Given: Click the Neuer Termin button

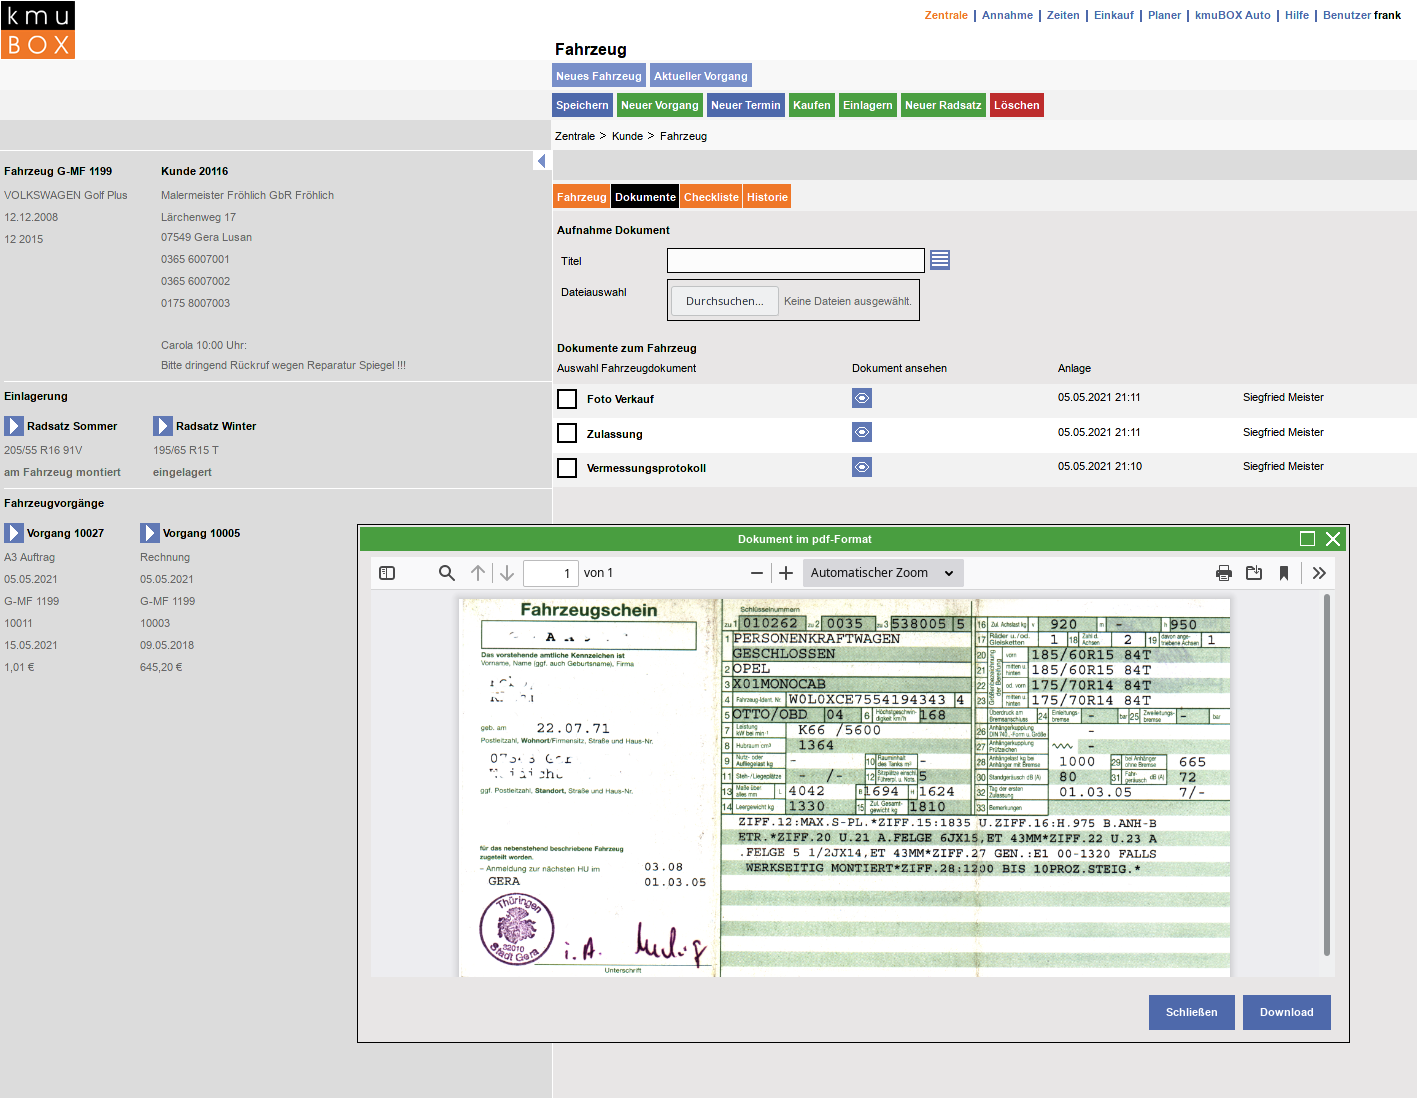Looking at the screenshot, I should tap(745, 105).
